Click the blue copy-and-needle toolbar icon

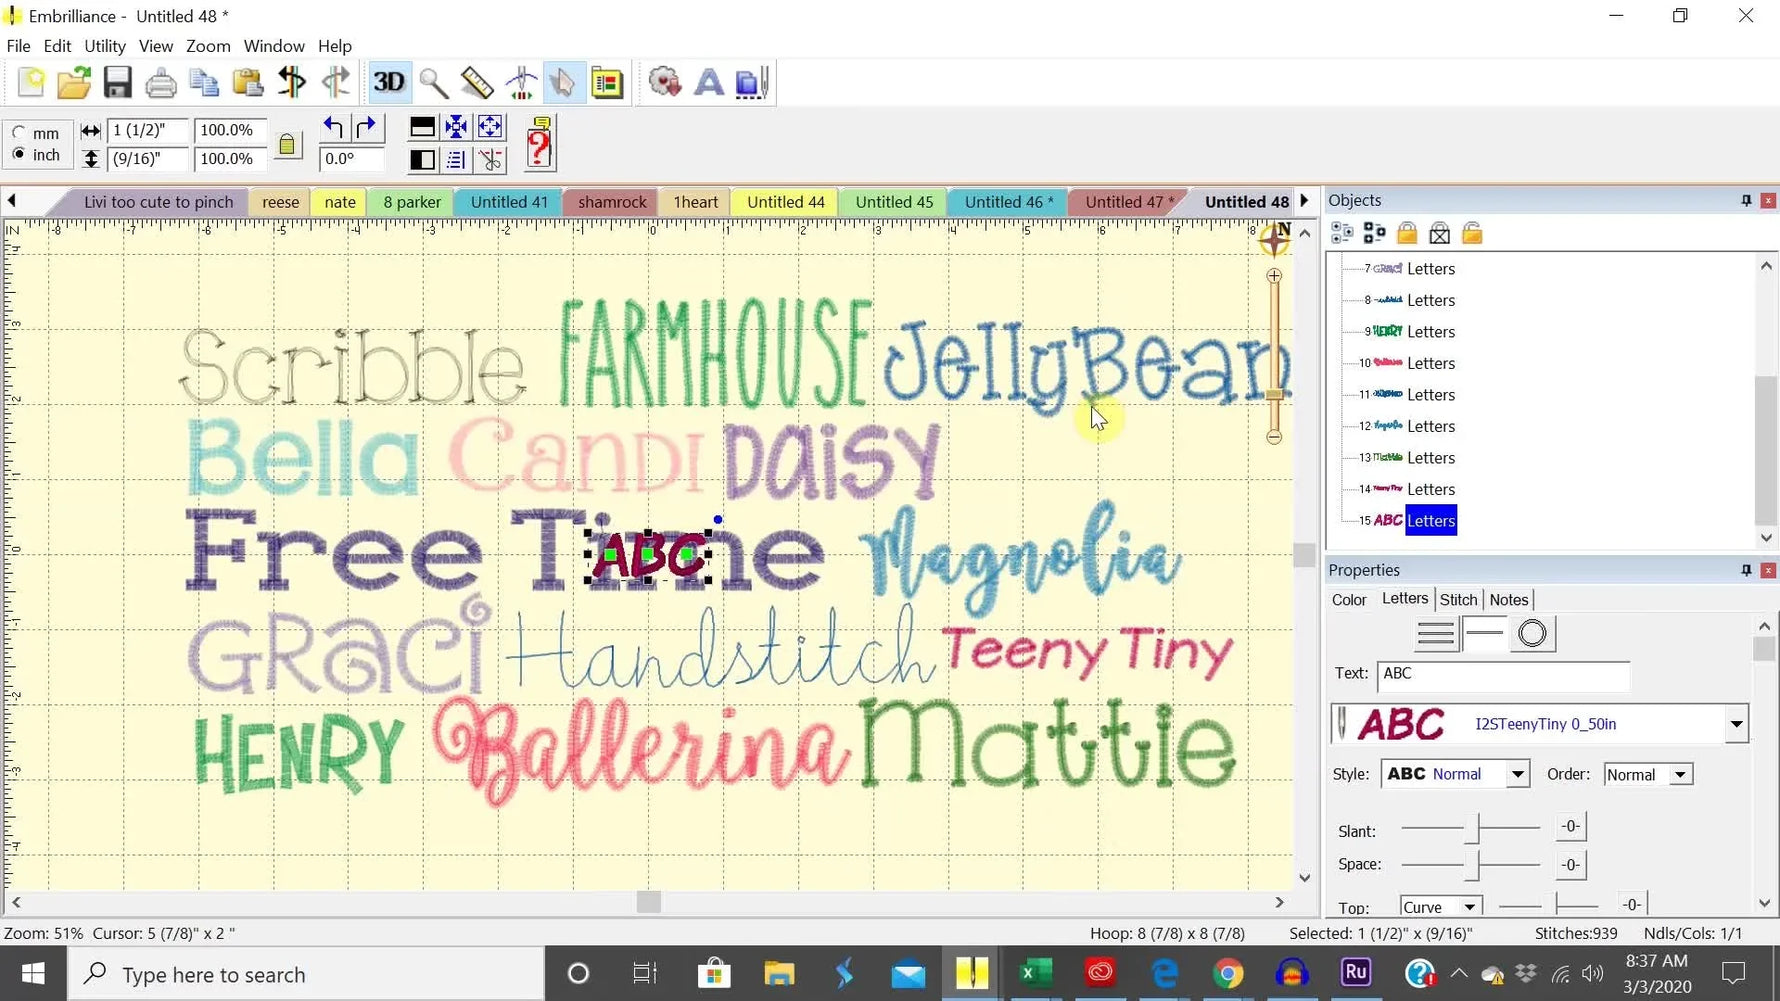click(x=752, y=83)
